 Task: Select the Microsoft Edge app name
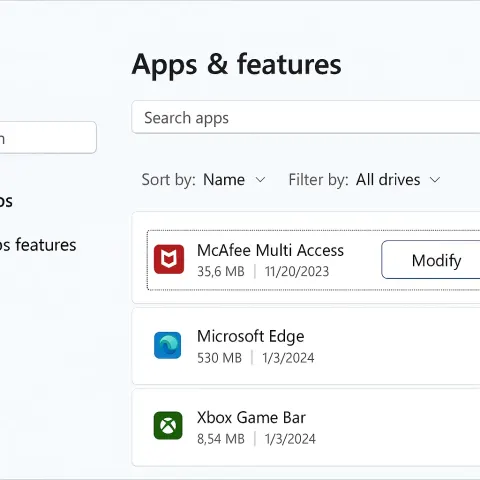pos(251,336)
